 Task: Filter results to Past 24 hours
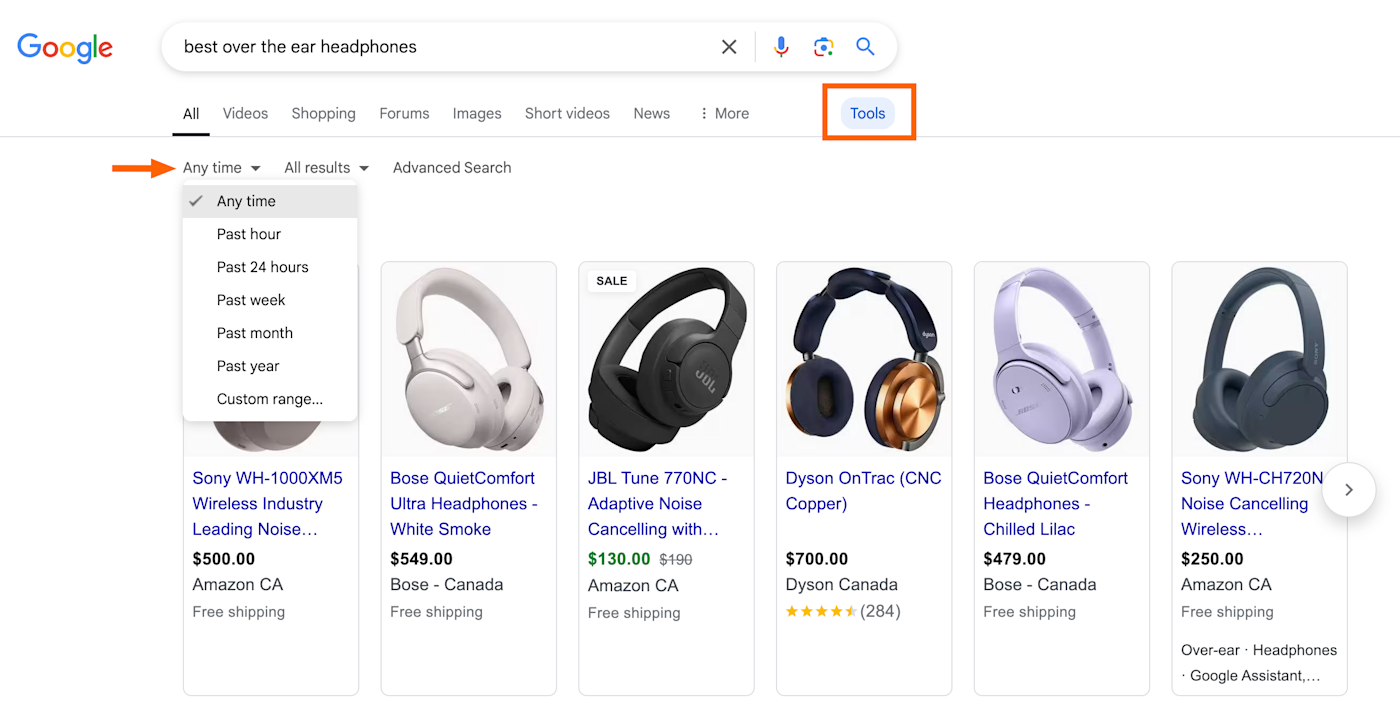tap(270, 267)
